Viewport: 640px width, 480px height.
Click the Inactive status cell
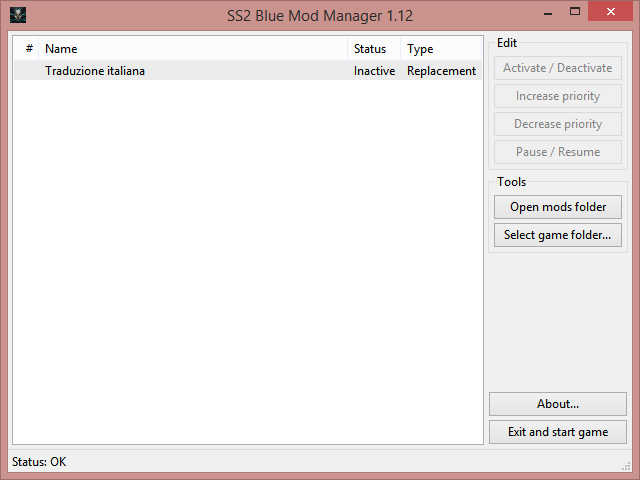pos(374,71)
